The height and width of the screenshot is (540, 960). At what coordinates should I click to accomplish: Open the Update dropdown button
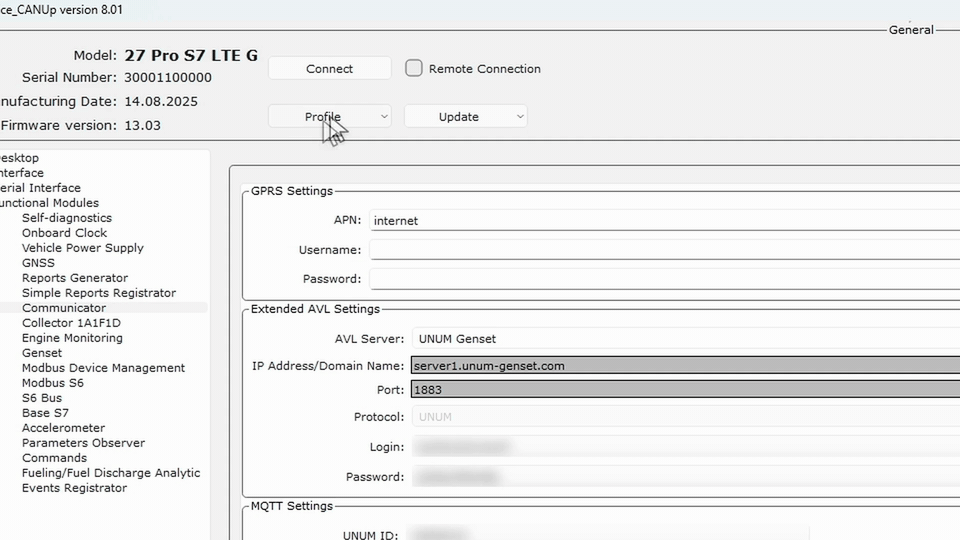(x=465, y=116)
